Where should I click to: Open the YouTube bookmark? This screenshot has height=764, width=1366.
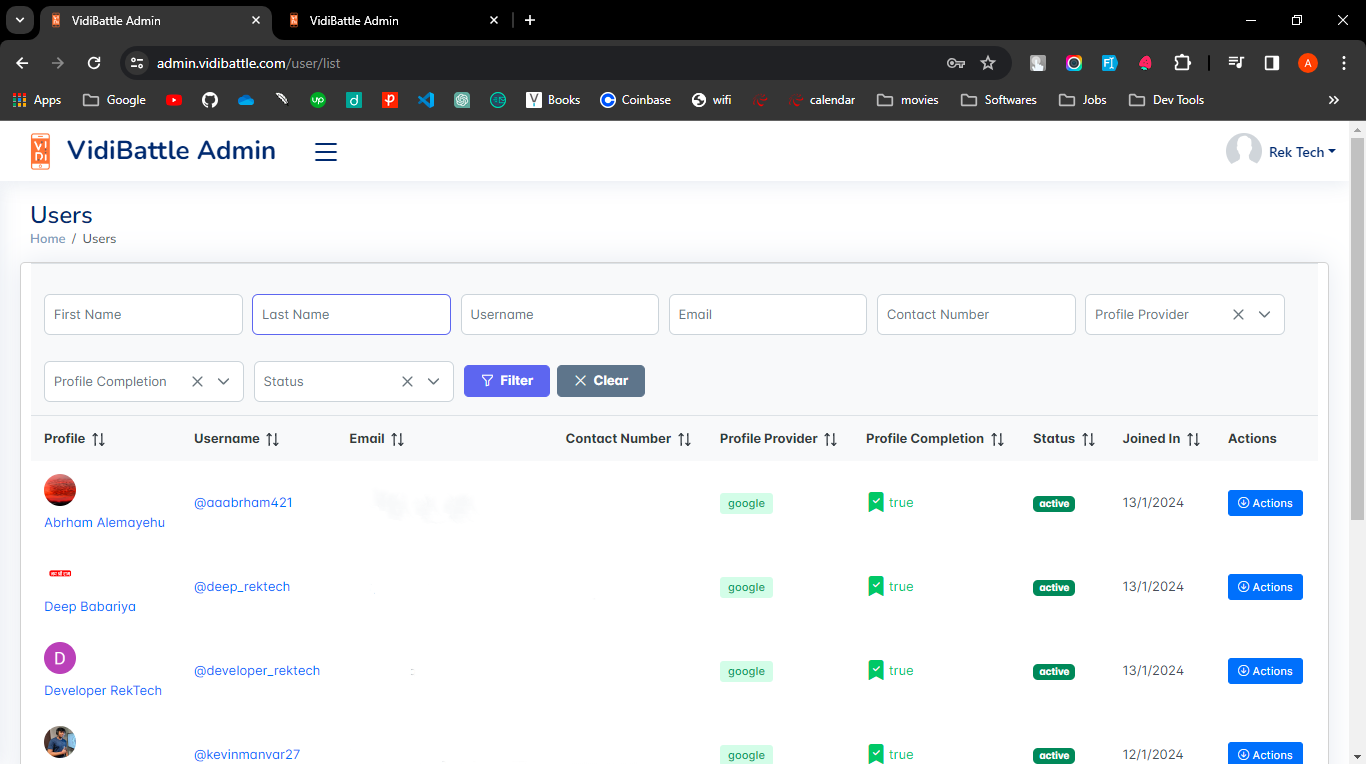[174, 100]
